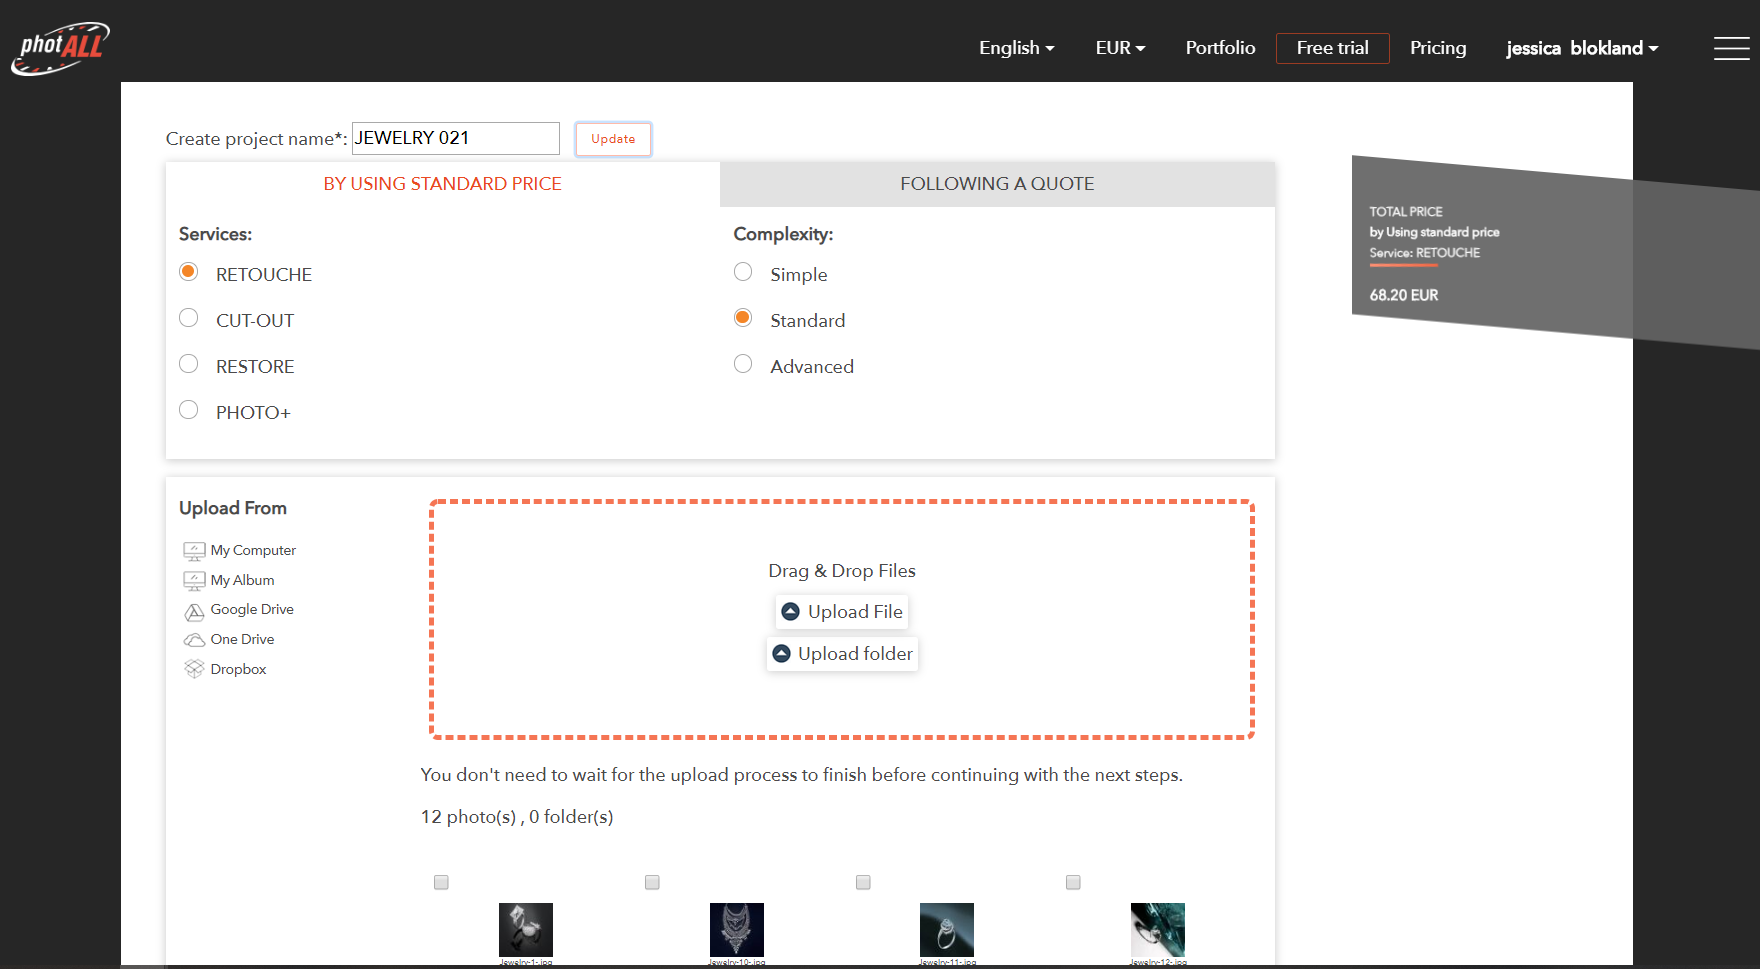Open the third jewelry ring thumbnail
The height and width of the screenshot is (969, 1760).
pos(946,930)
